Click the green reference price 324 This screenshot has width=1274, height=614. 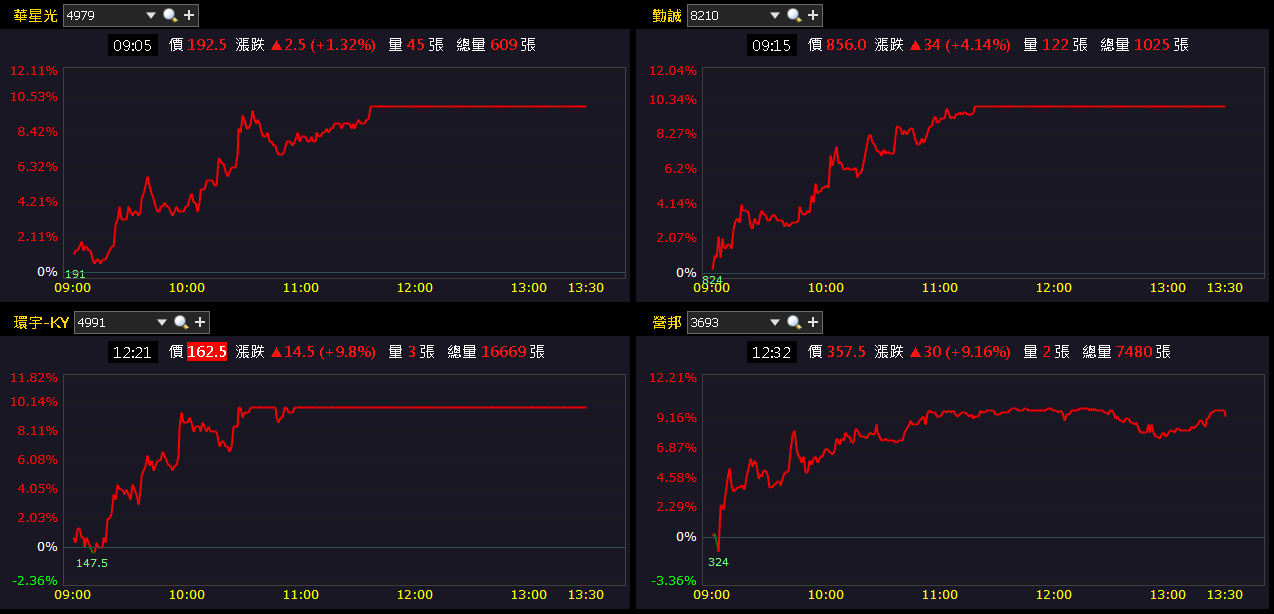coord(718,562)
